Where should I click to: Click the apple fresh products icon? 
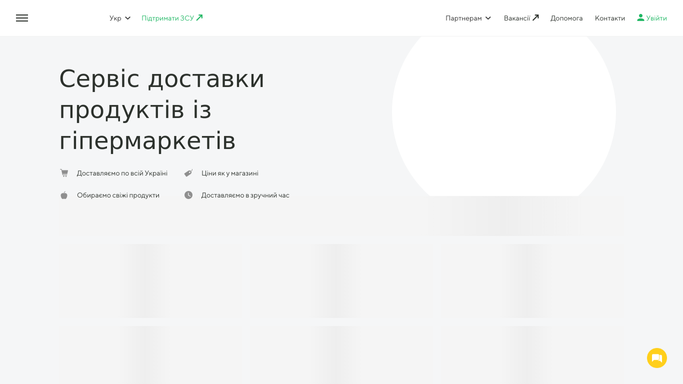64,195
